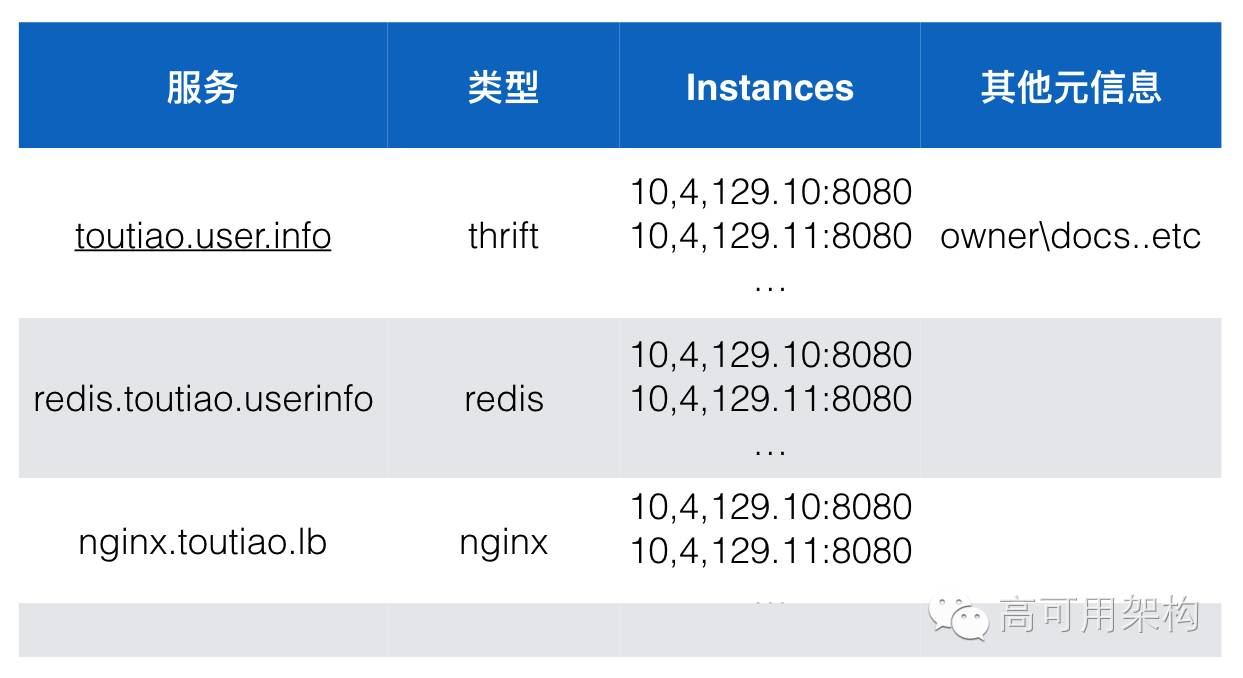
Task: Select the 类型 column header
Action: [503, 87]
